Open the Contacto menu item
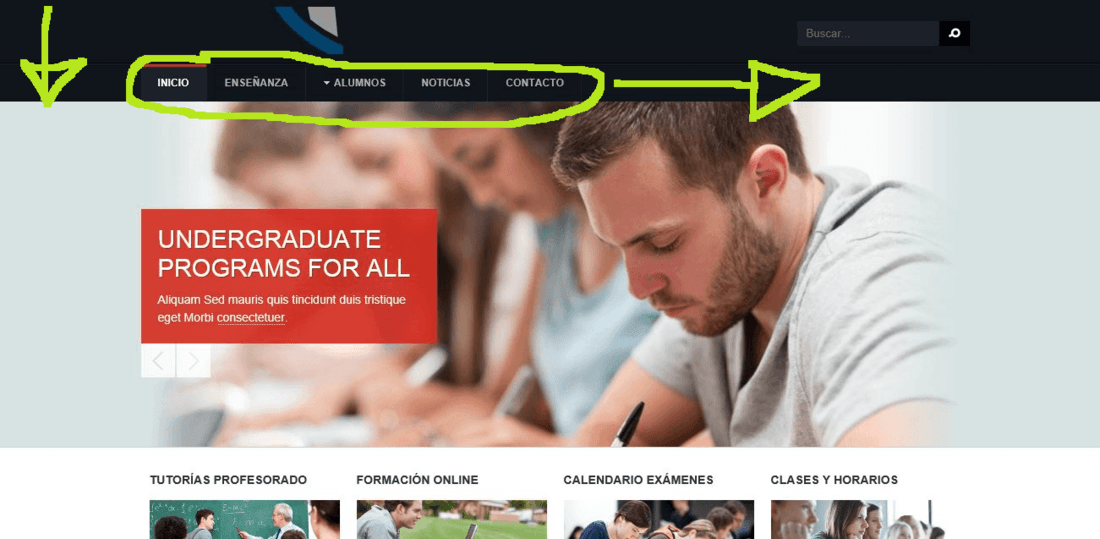Image resolution: width=1100 pixels, height=539 pixels. click(535, 83)
